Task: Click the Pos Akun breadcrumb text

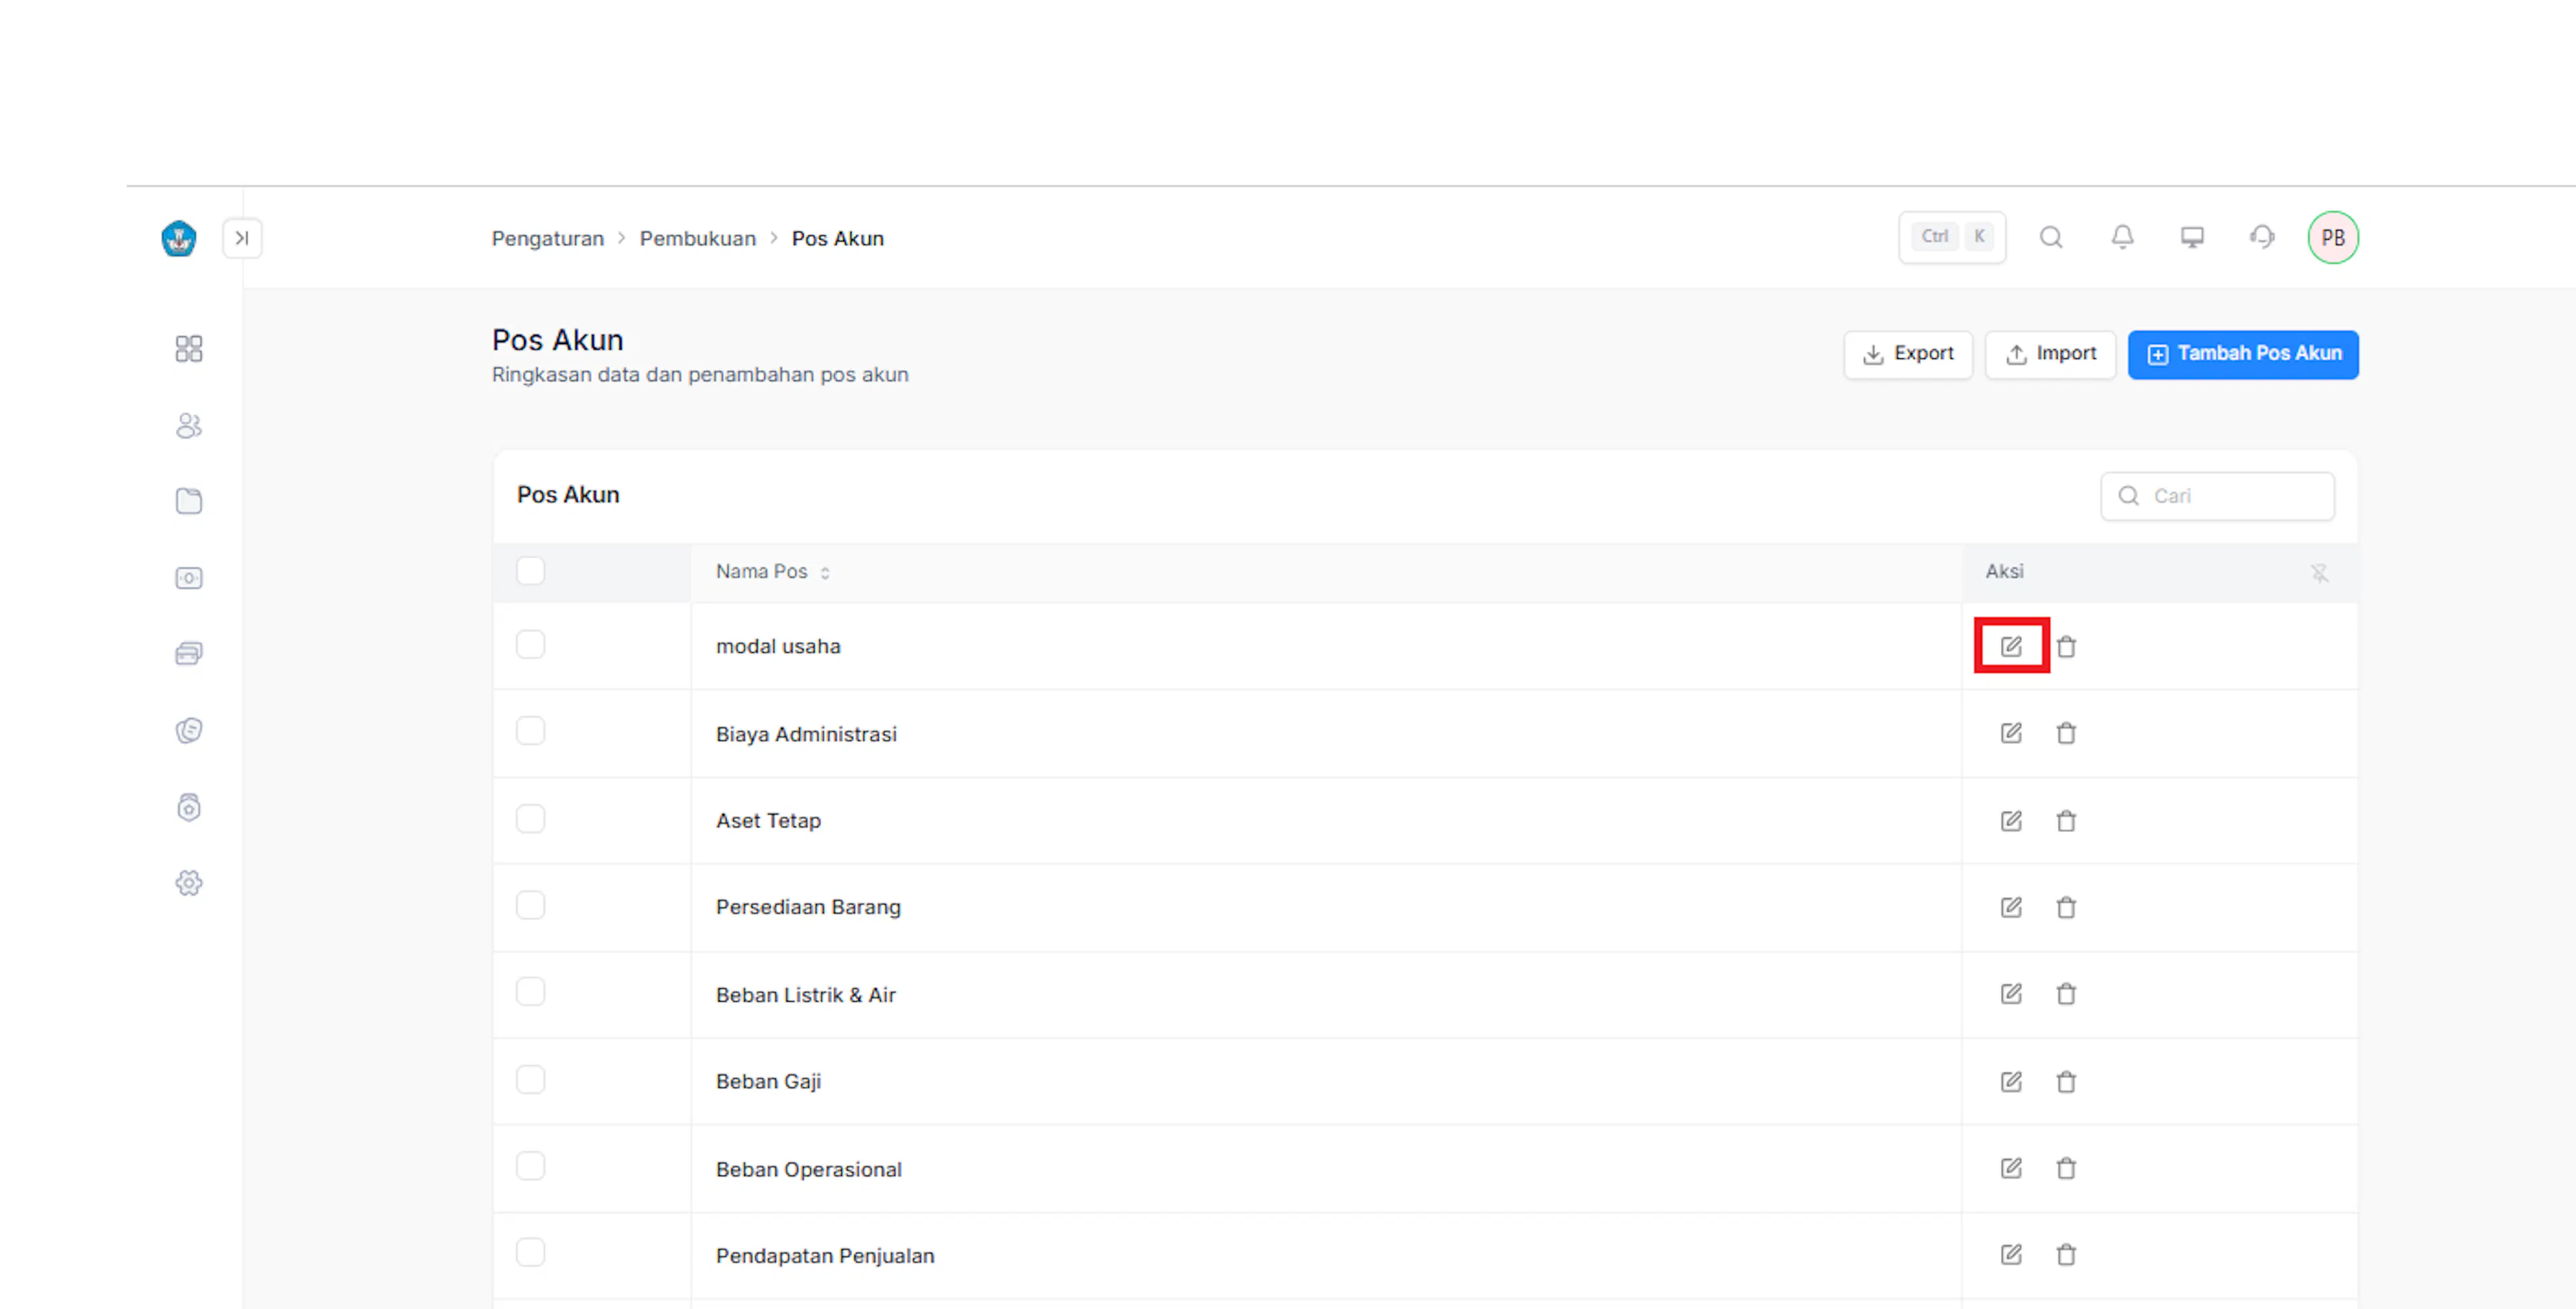Action: pos(838,239)
